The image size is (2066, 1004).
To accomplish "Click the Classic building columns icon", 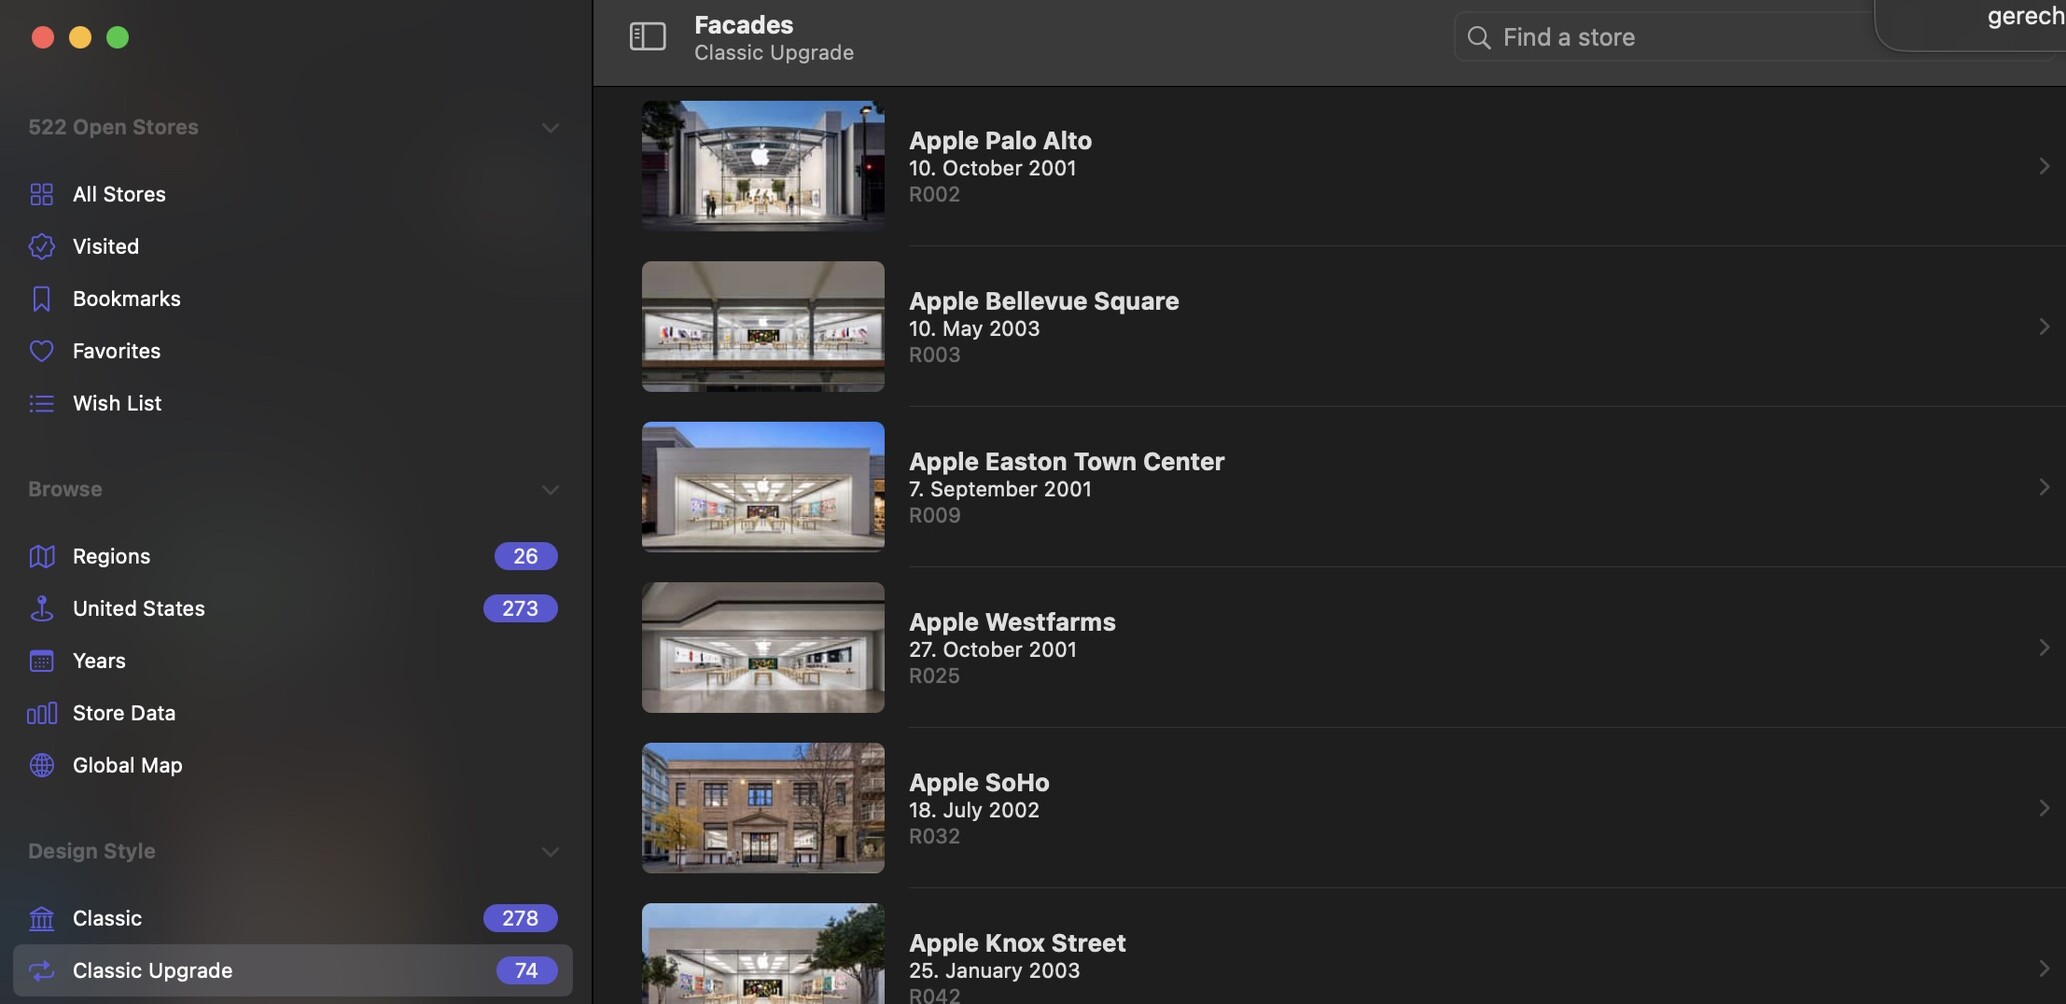I will (x=41, y=918).
